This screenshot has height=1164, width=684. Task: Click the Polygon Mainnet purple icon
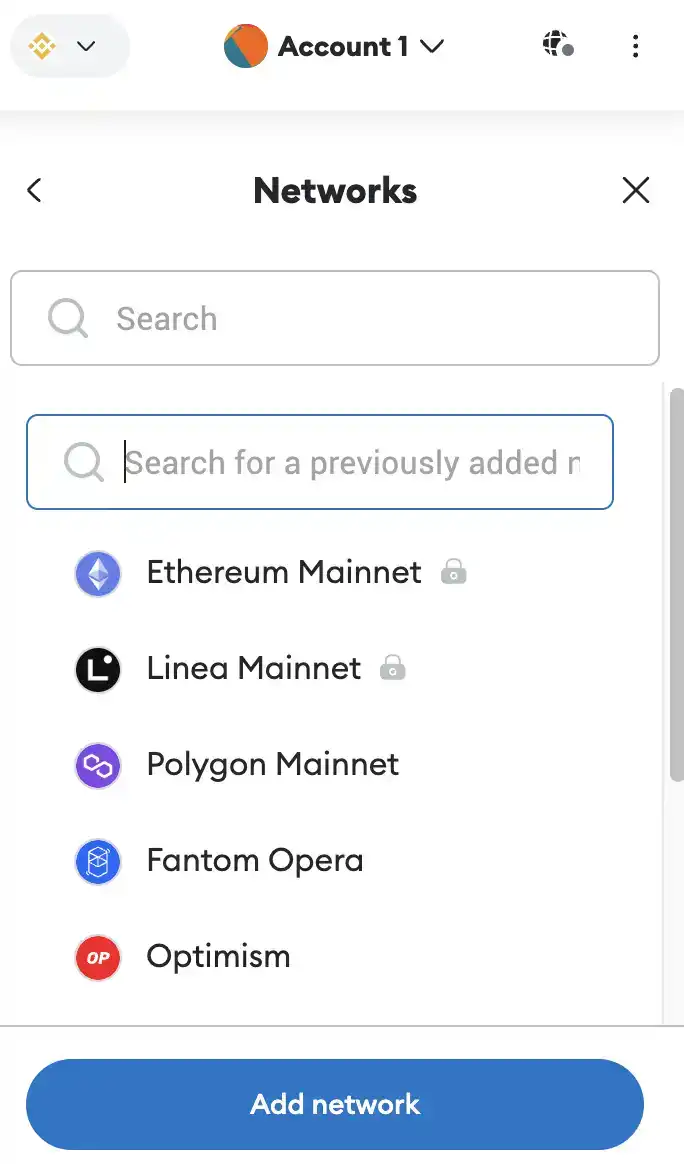98,766
